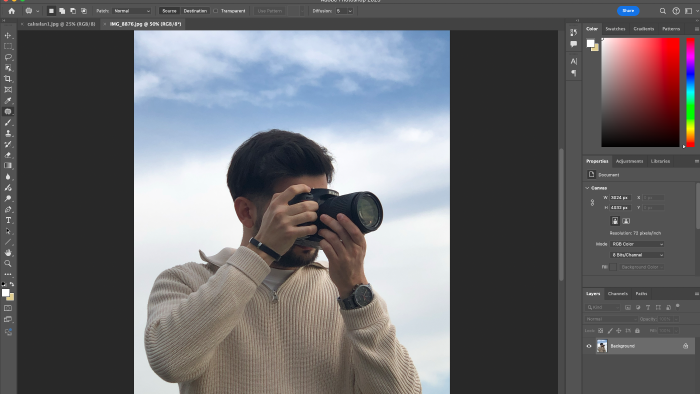Select the Object Selection tool
The height and width of the screenshot is (394, 700).
[x=8, y=68]
